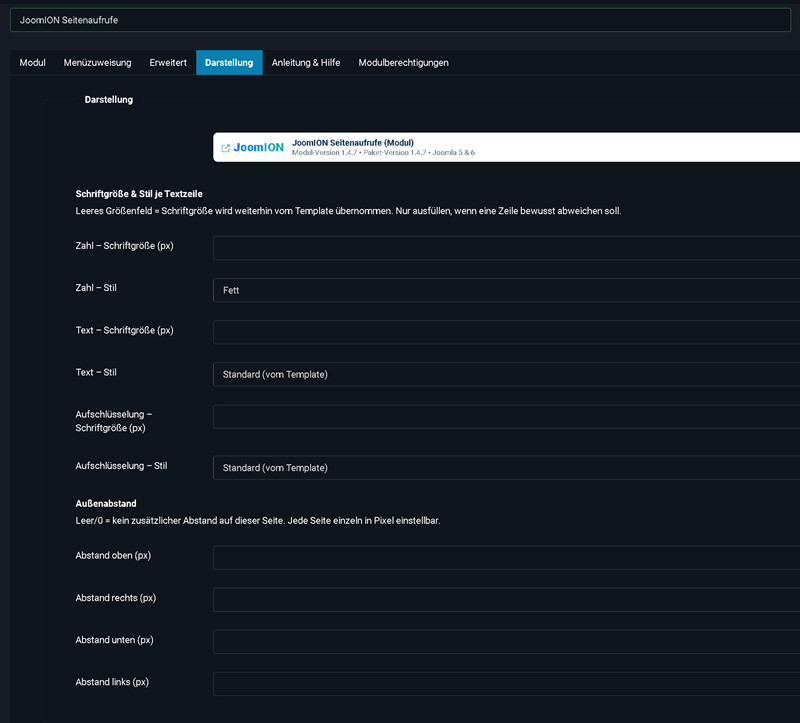Open the Text – Stil dropdown
The image size is (800, 723).
506,375
